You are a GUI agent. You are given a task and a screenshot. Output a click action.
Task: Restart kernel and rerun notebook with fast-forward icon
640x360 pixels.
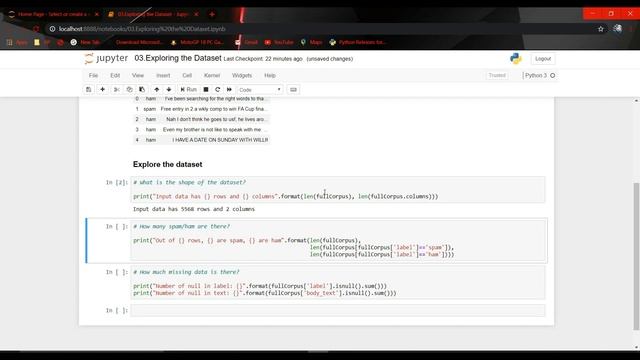tap(229, 89)
